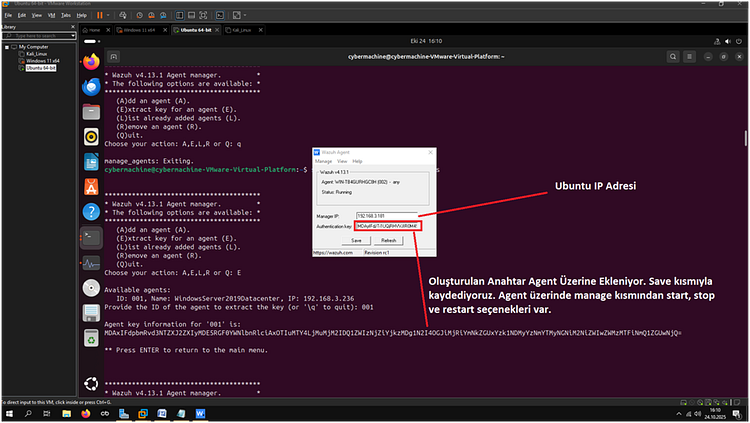Viewport: 750px width, 423px height.
Task: Close the Kali_Linux tab
Action: pos(261,30)
